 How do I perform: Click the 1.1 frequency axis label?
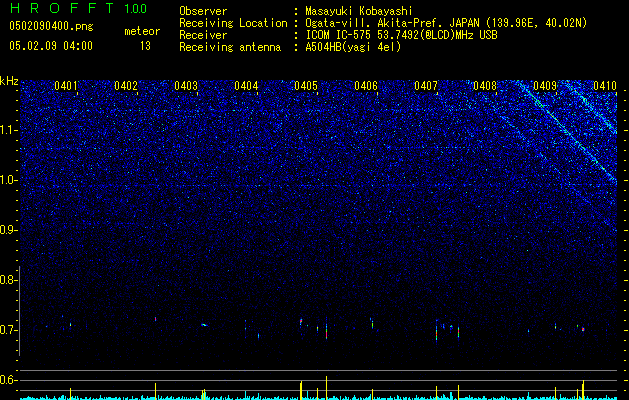[9, 130]
